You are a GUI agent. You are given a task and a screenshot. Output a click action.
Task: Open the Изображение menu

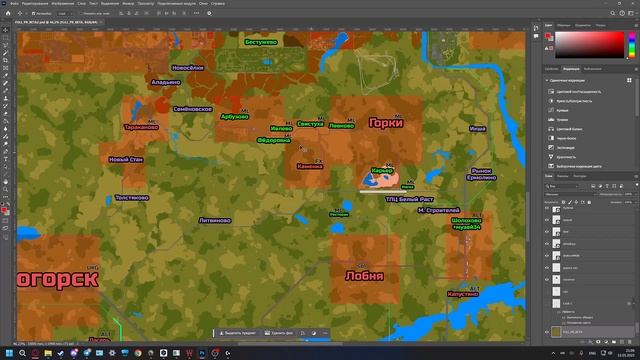point(63,3)
